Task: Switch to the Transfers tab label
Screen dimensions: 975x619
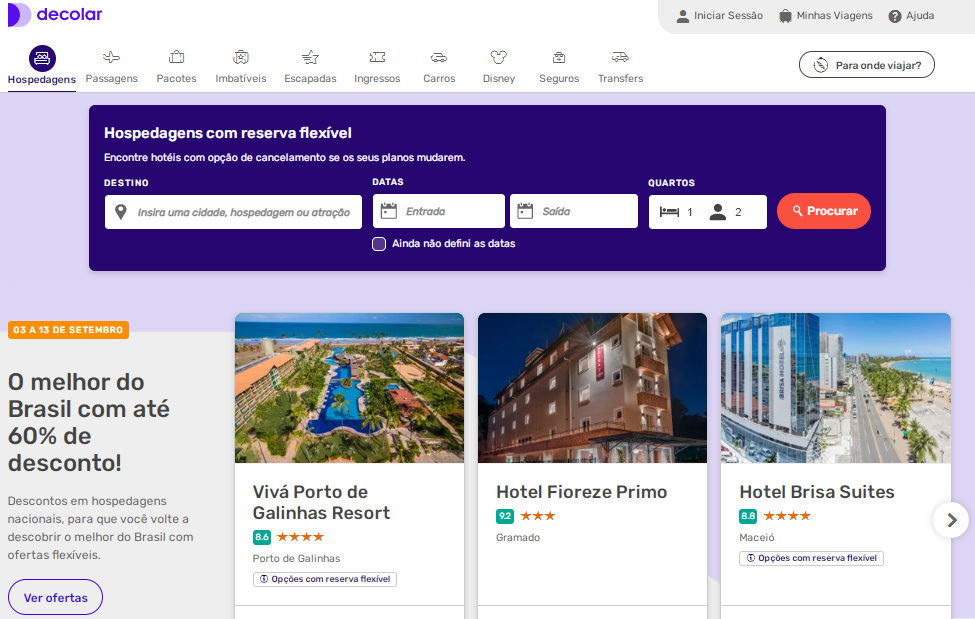Action: pyautogui.click(x=621, y=78)
